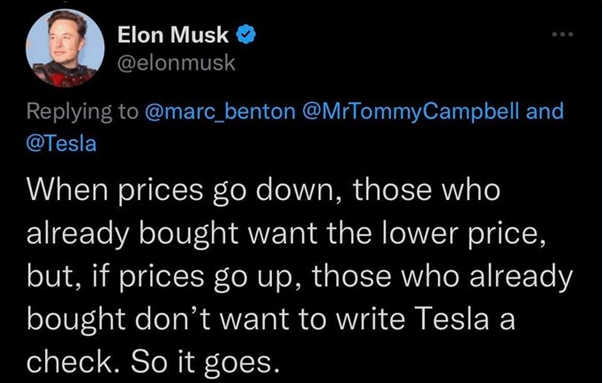Click the sentence "So it goes."
The width and height of the screenshot is (603, 383).
point(204,363)
